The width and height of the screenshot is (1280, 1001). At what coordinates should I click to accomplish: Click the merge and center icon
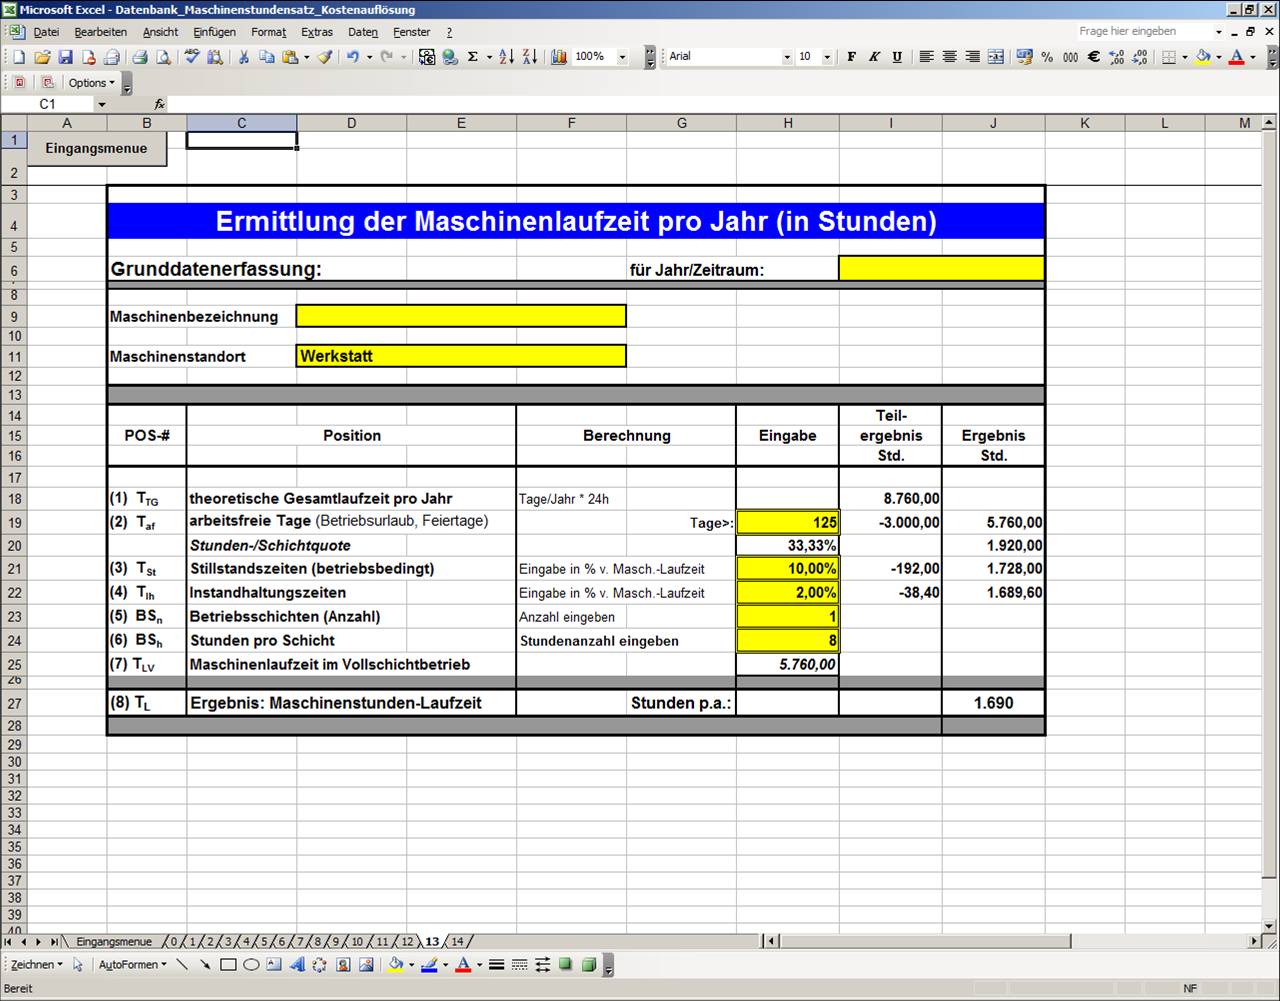(996, 57)
